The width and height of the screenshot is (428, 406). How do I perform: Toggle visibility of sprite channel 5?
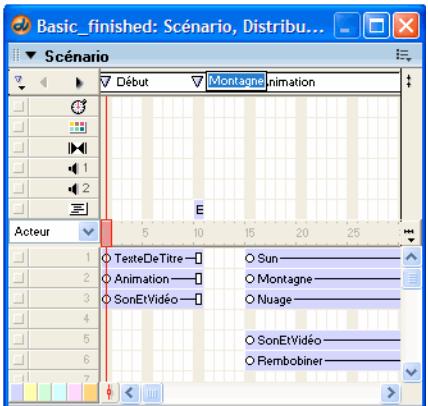coord(19,339)
